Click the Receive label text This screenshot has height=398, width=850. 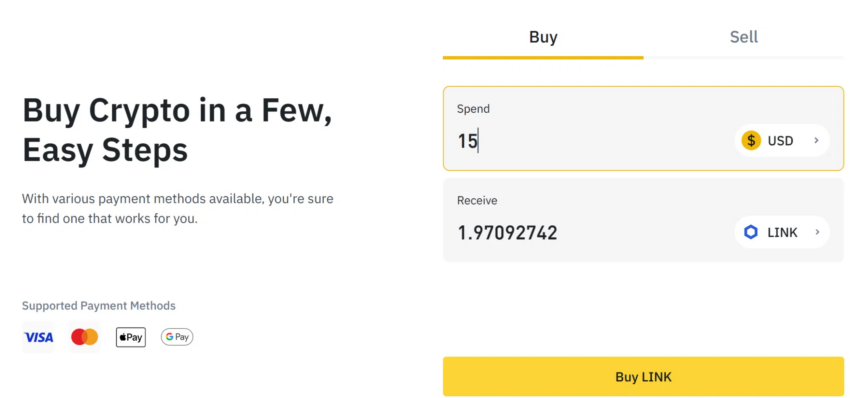click(477, 201)
